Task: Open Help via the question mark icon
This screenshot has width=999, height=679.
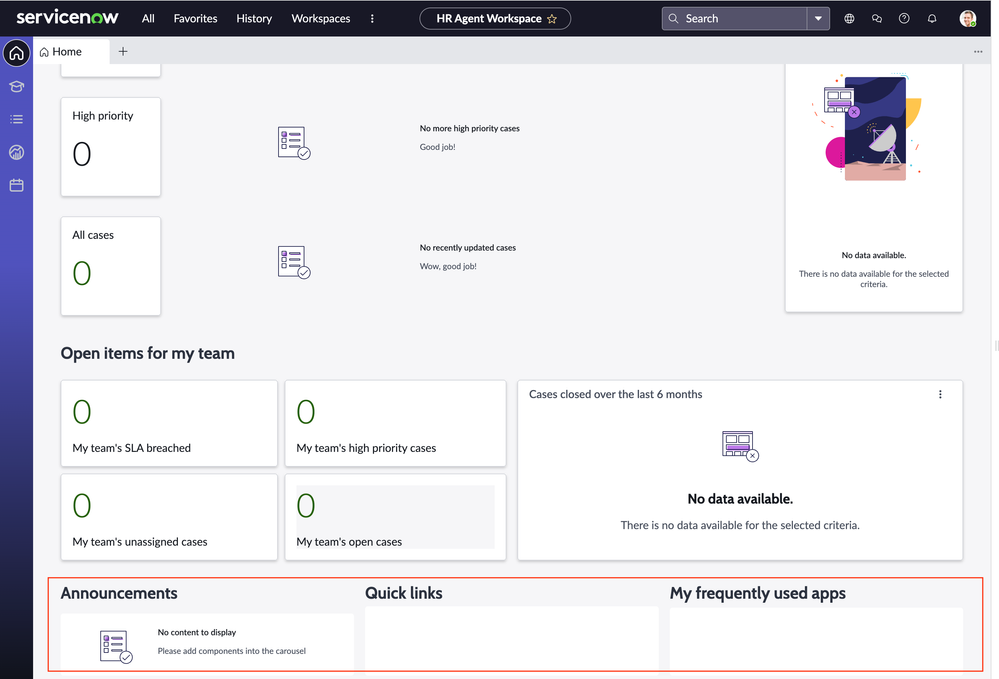Action: click(x=903, y=18)
